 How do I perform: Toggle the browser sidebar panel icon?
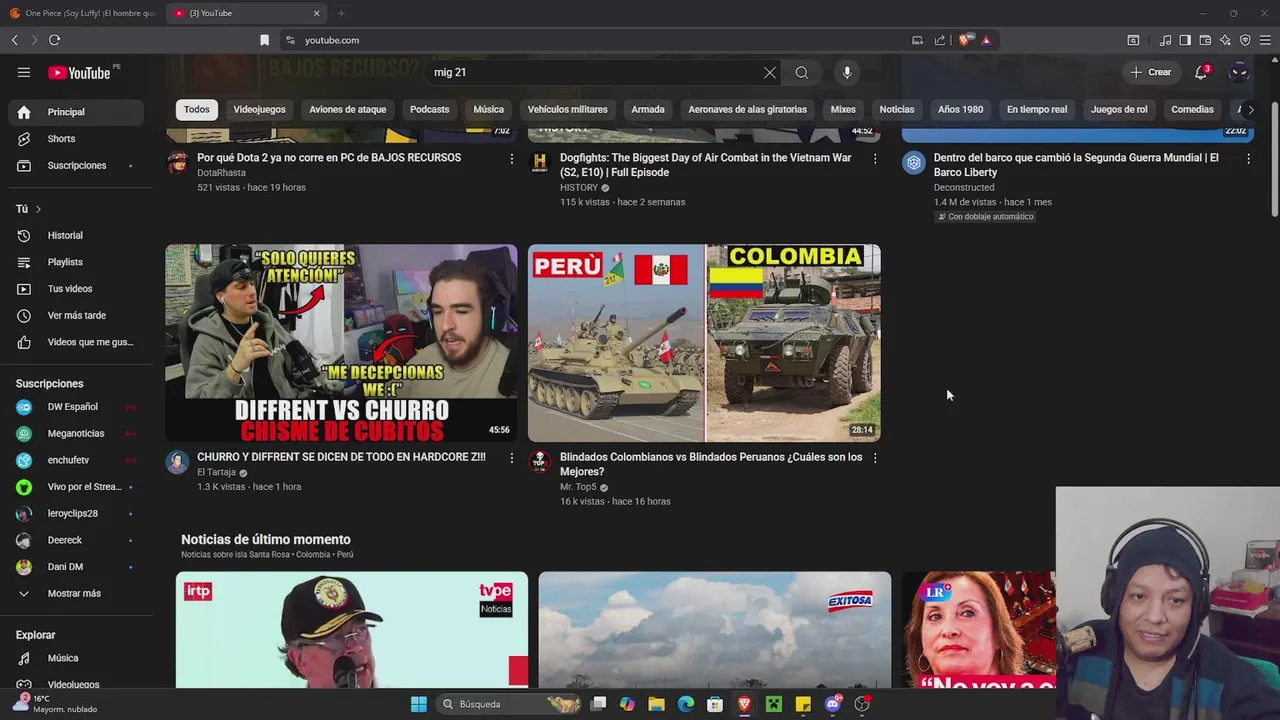[1185, 40]
